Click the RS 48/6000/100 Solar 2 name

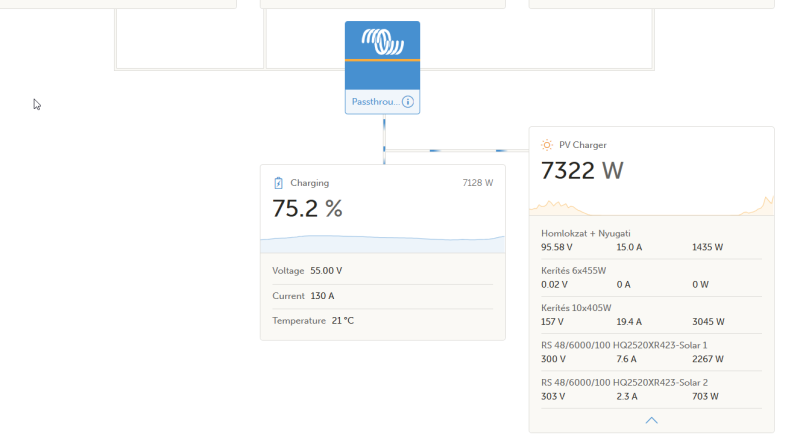click(624, 382)
